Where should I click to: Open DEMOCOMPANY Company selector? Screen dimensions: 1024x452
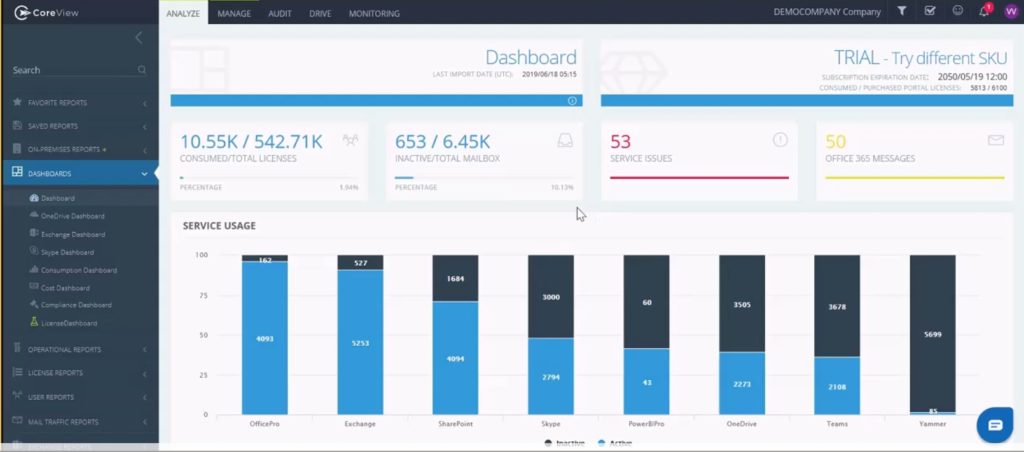pos(827,12)
